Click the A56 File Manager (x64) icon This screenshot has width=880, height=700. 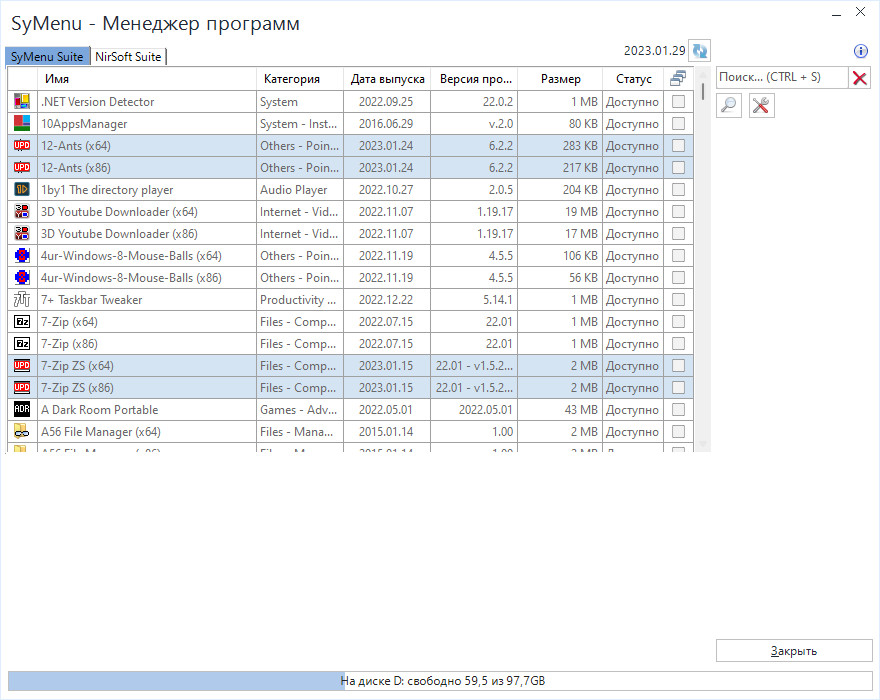point(22,432)
